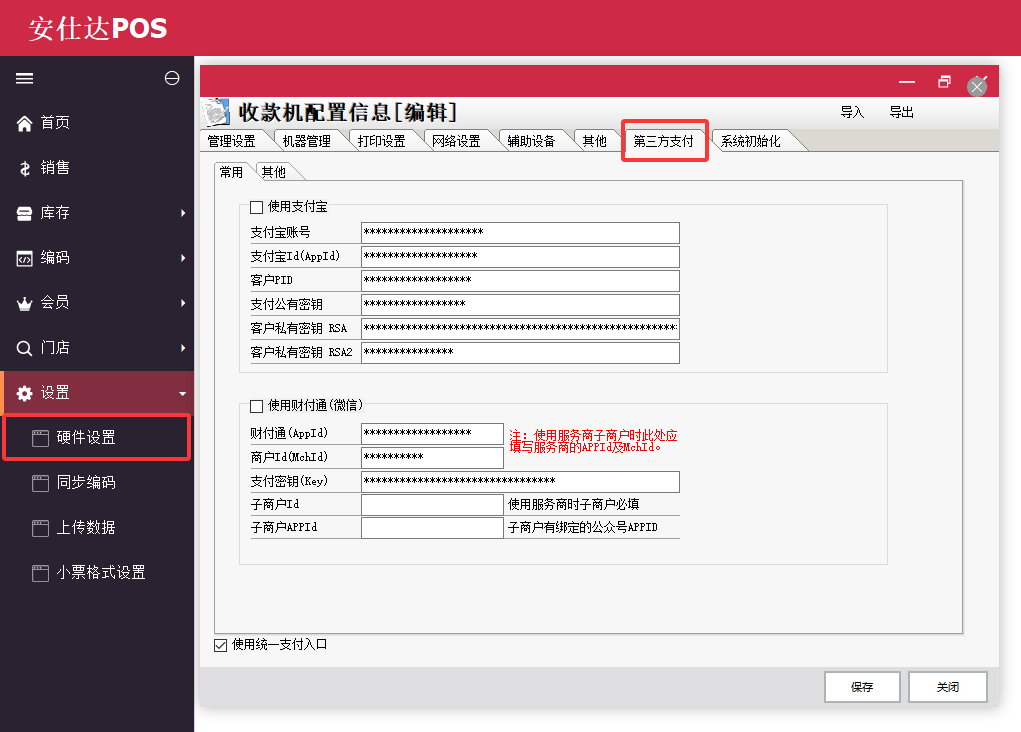Click the code icon beside 编码
Viewport: 1021px width, 732px height.
click(x=24, y=259)
